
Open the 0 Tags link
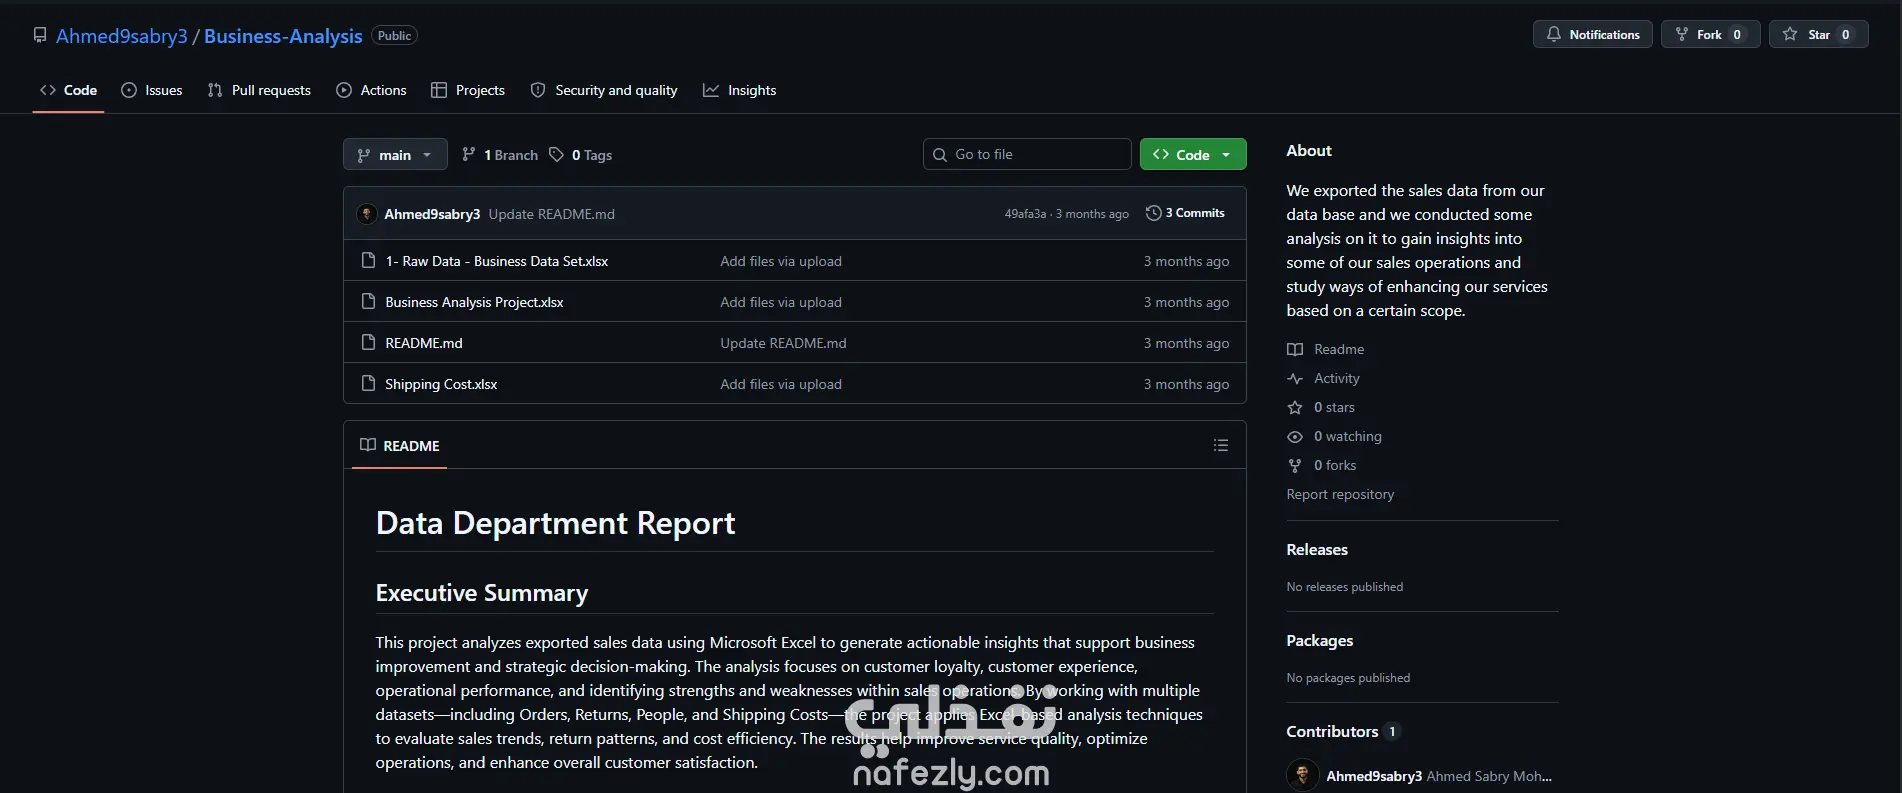581,155
